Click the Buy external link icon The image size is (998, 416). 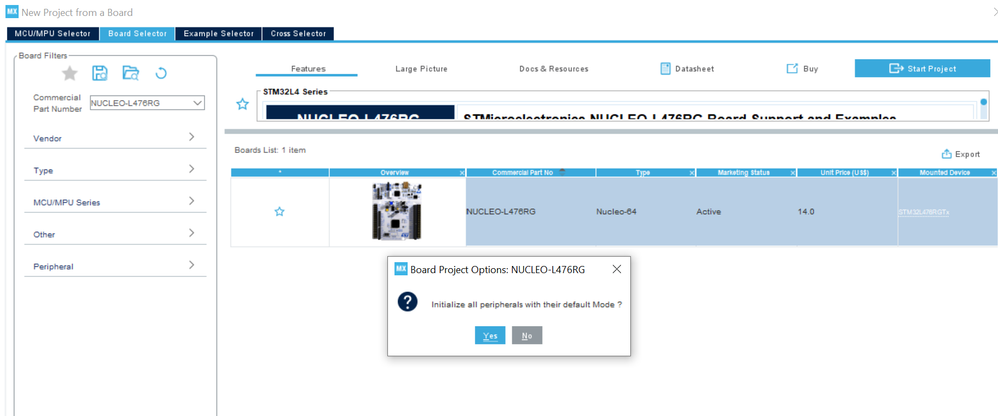coord(792,69)
